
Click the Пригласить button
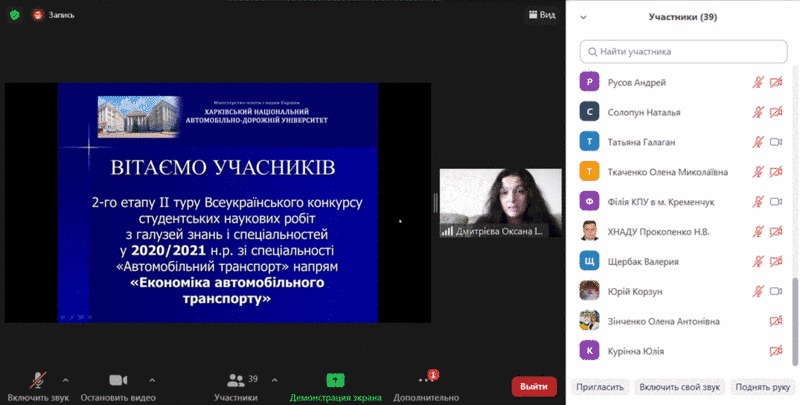[600, 386]
